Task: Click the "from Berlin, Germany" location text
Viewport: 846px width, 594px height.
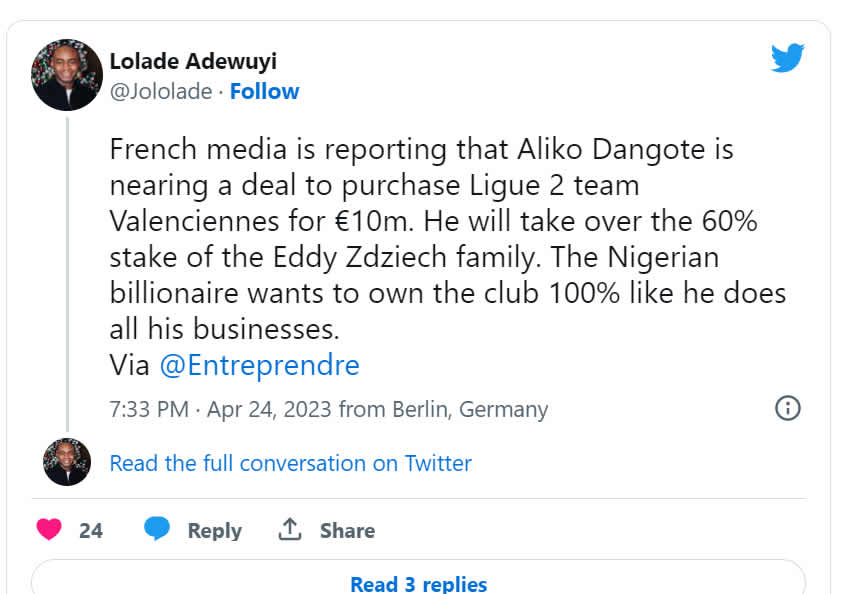Action: (x=443, y=409)
